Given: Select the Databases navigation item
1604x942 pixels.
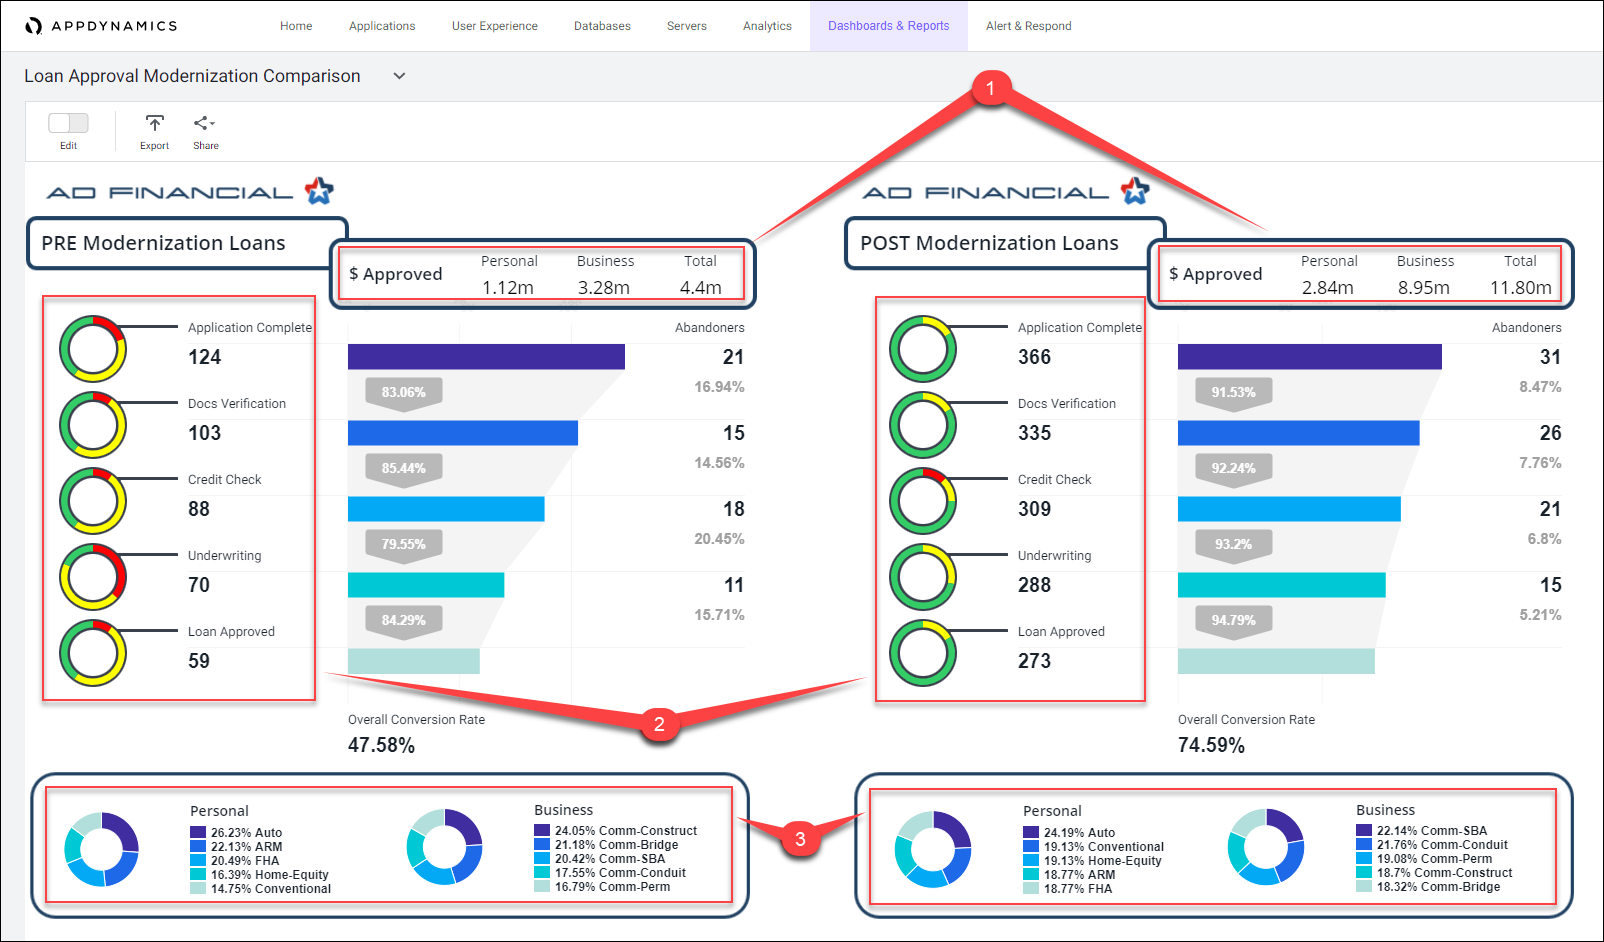Looking at the screenshot, I should click(602, 26).
